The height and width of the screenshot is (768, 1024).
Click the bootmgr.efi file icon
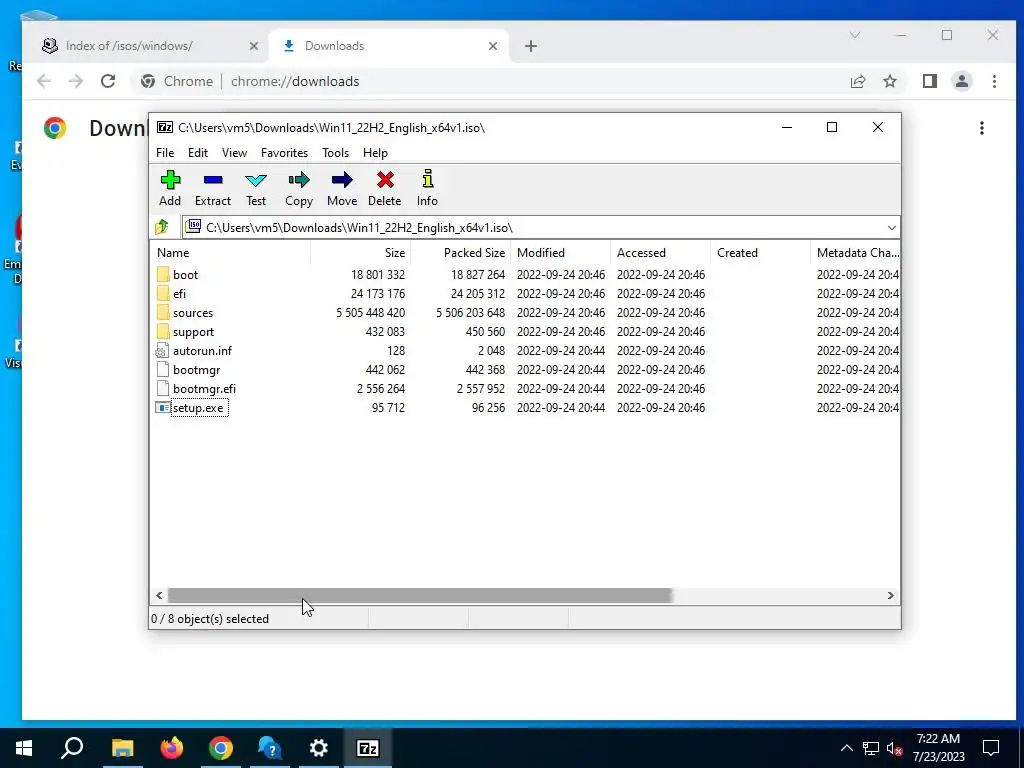(x=163, y=389)
